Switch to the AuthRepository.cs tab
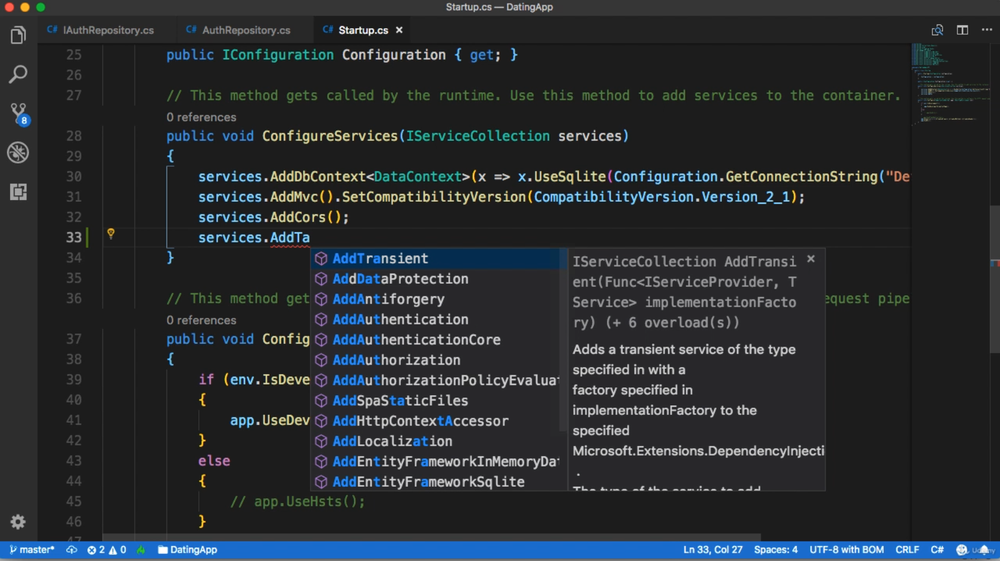The width and height of the screenshot is (1000, 561). (x=238, y=30)
